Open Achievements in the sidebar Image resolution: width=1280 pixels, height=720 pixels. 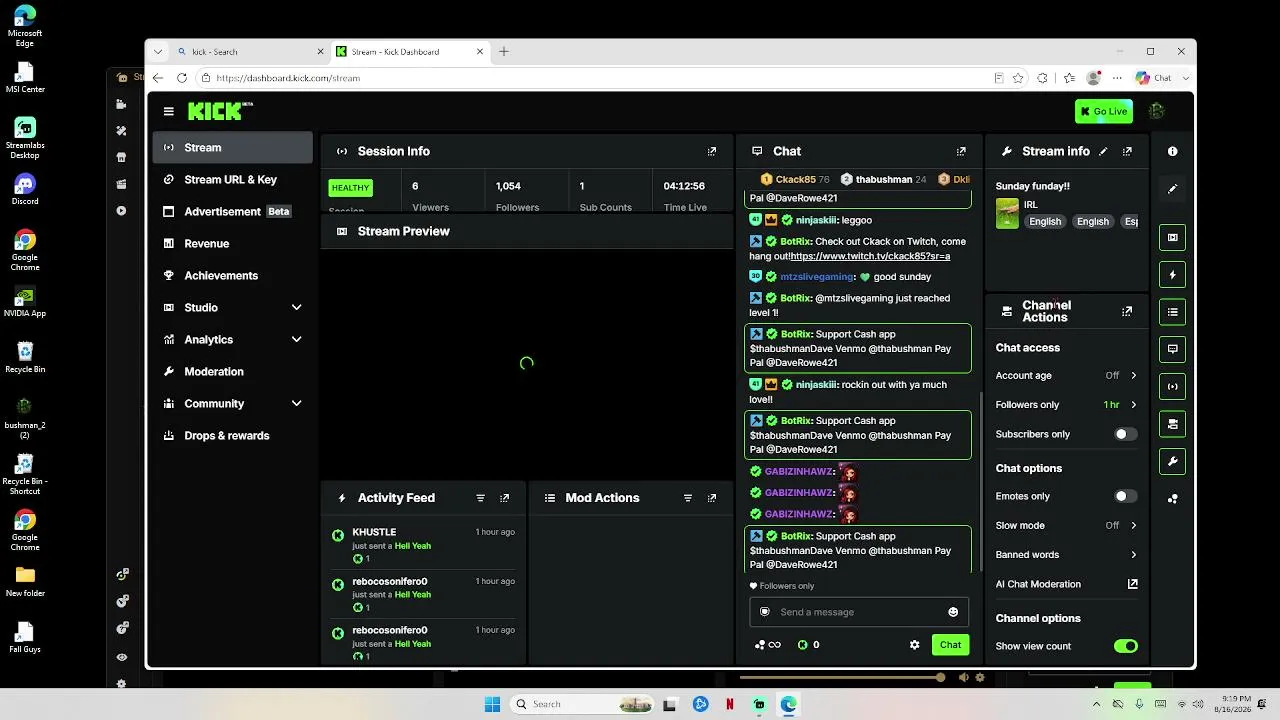[x=232, y=276]
